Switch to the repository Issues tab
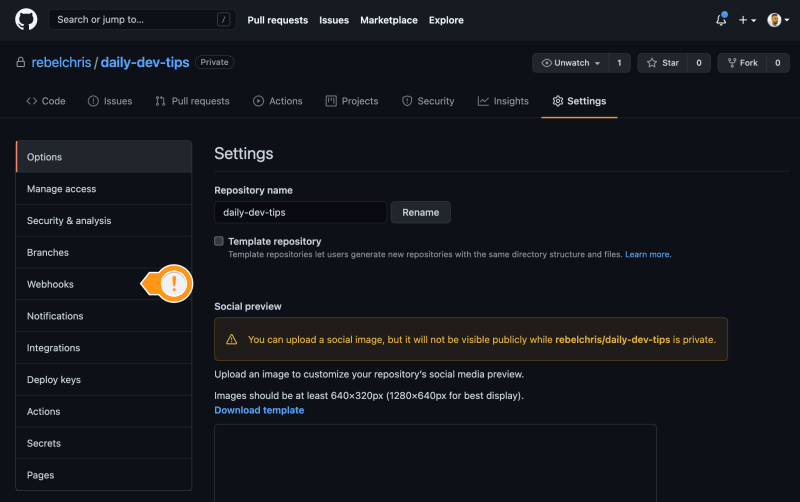This screenshot has height=502, width=800. point(110,101)
